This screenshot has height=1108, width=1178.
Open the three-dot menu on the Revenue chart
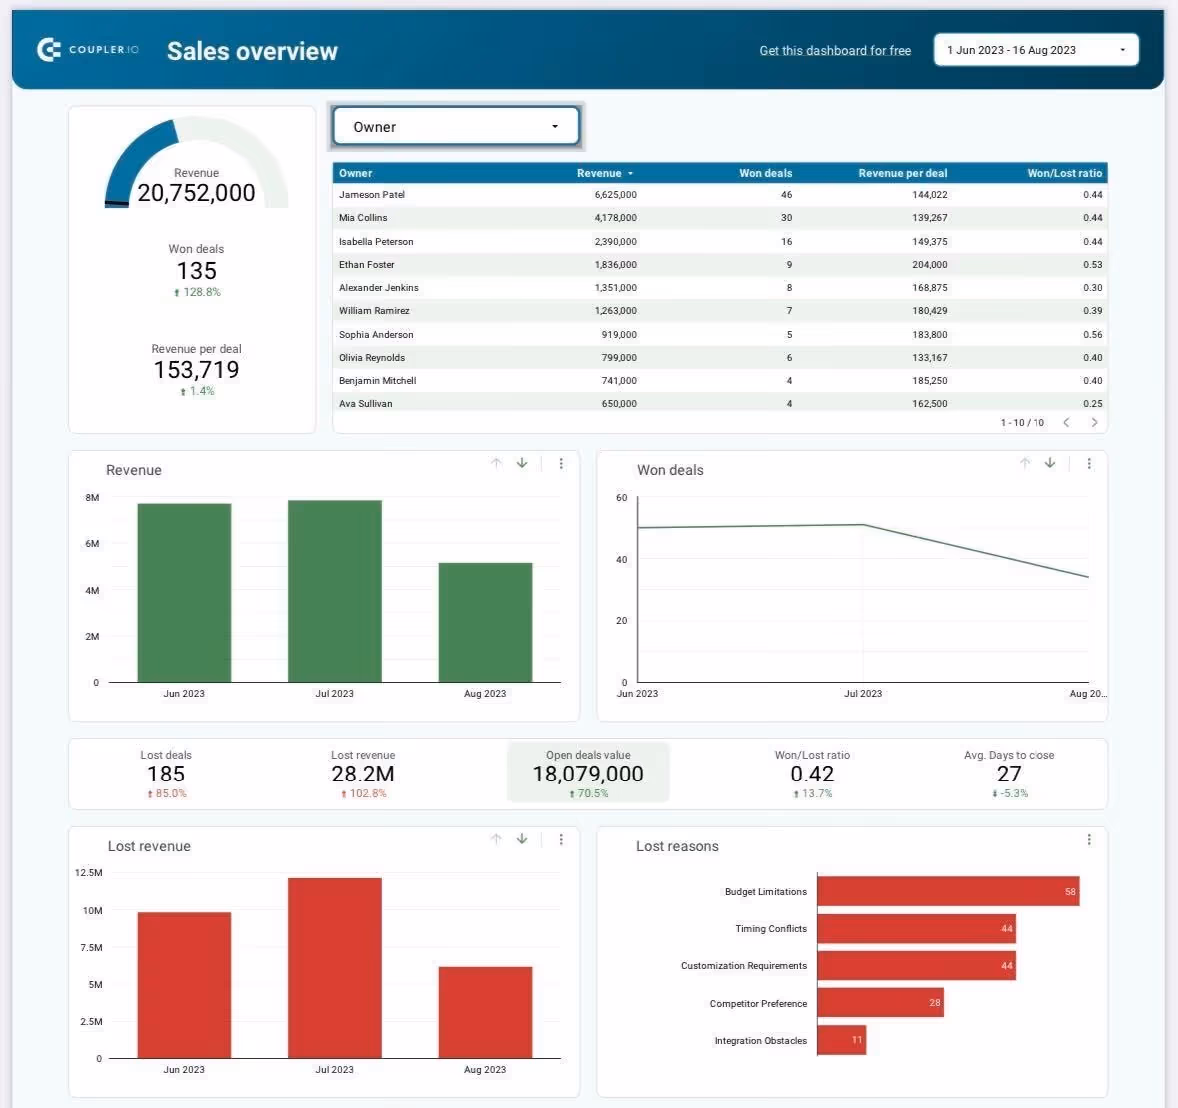click(561, 463)
